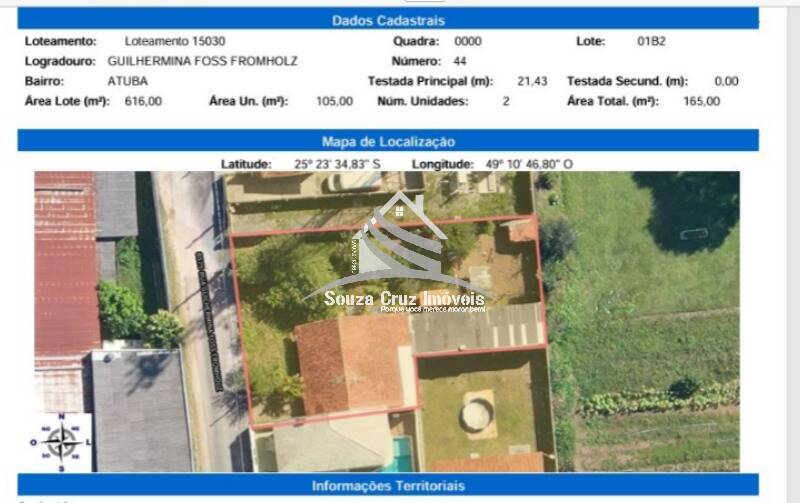Select the Testada Principal value 21,43

(532, 81)
